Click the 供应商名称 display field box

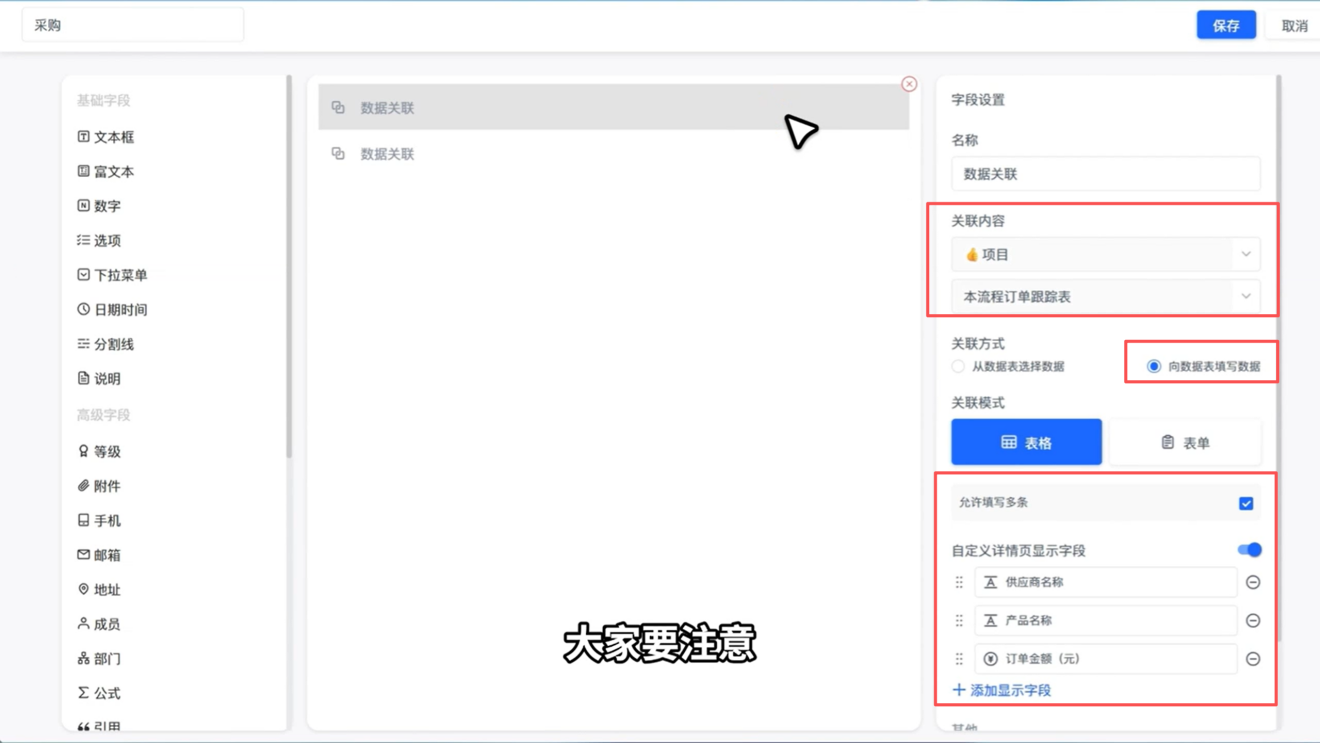pyautogui.click(x=1106, y=582)
